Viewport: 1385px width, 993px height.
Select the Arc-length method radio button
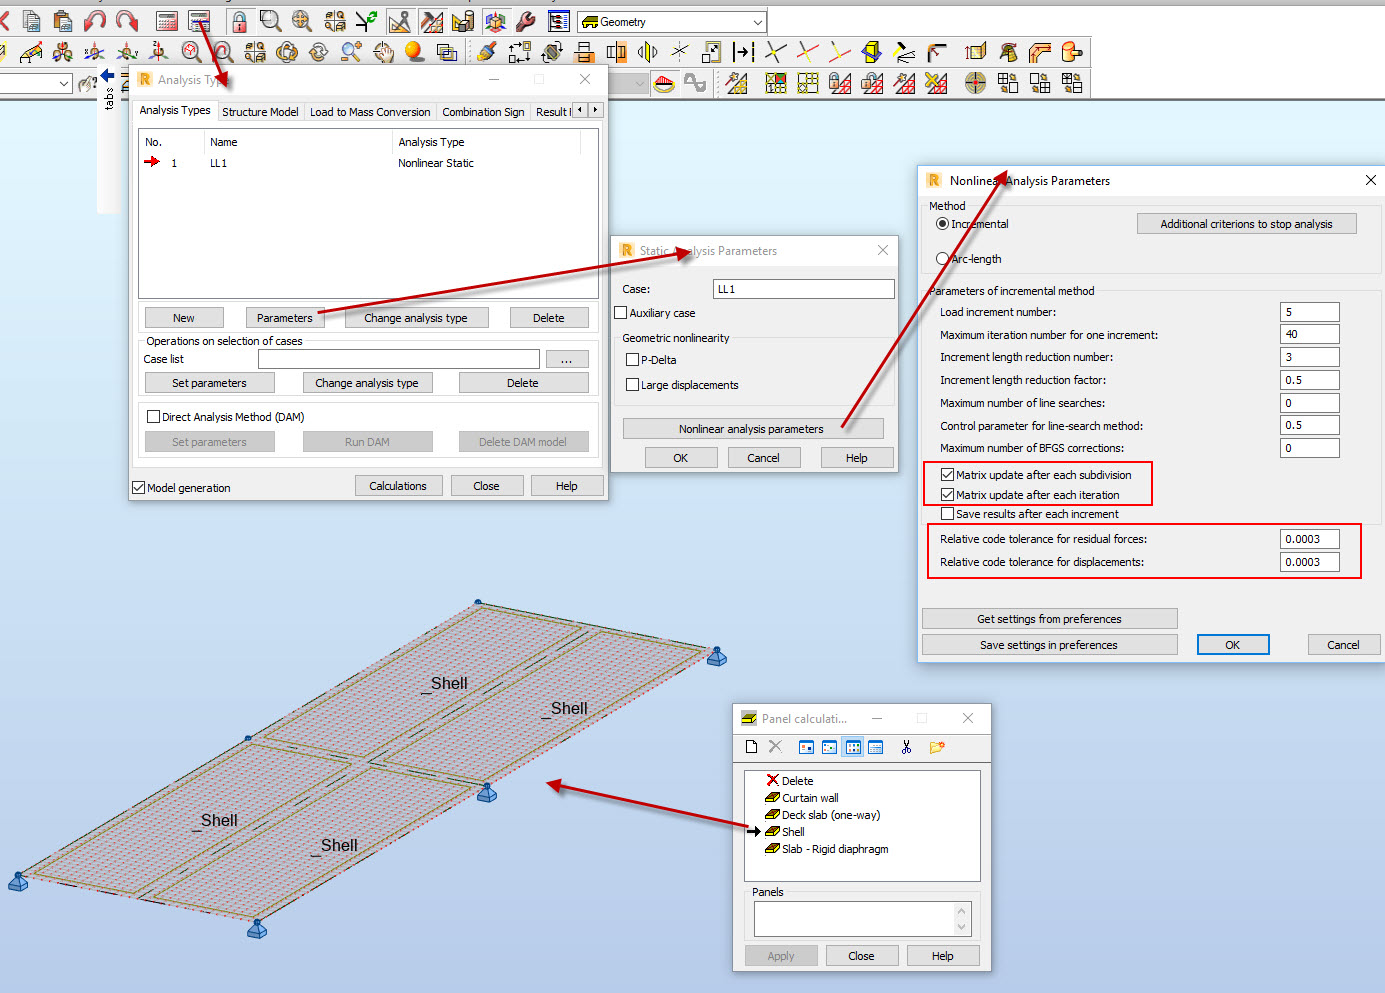point(942,259)
